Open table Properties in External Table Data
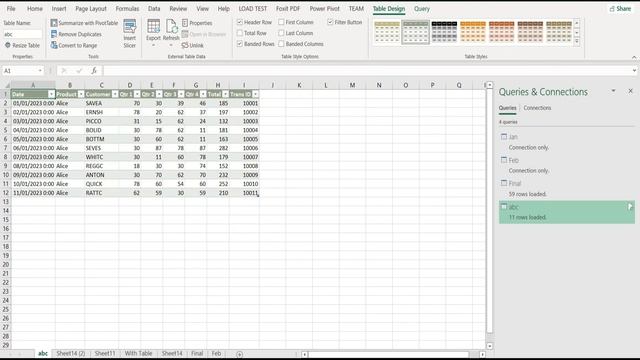Image resolution: width=640 pixels, height=360 pixels. coord(197,23)
